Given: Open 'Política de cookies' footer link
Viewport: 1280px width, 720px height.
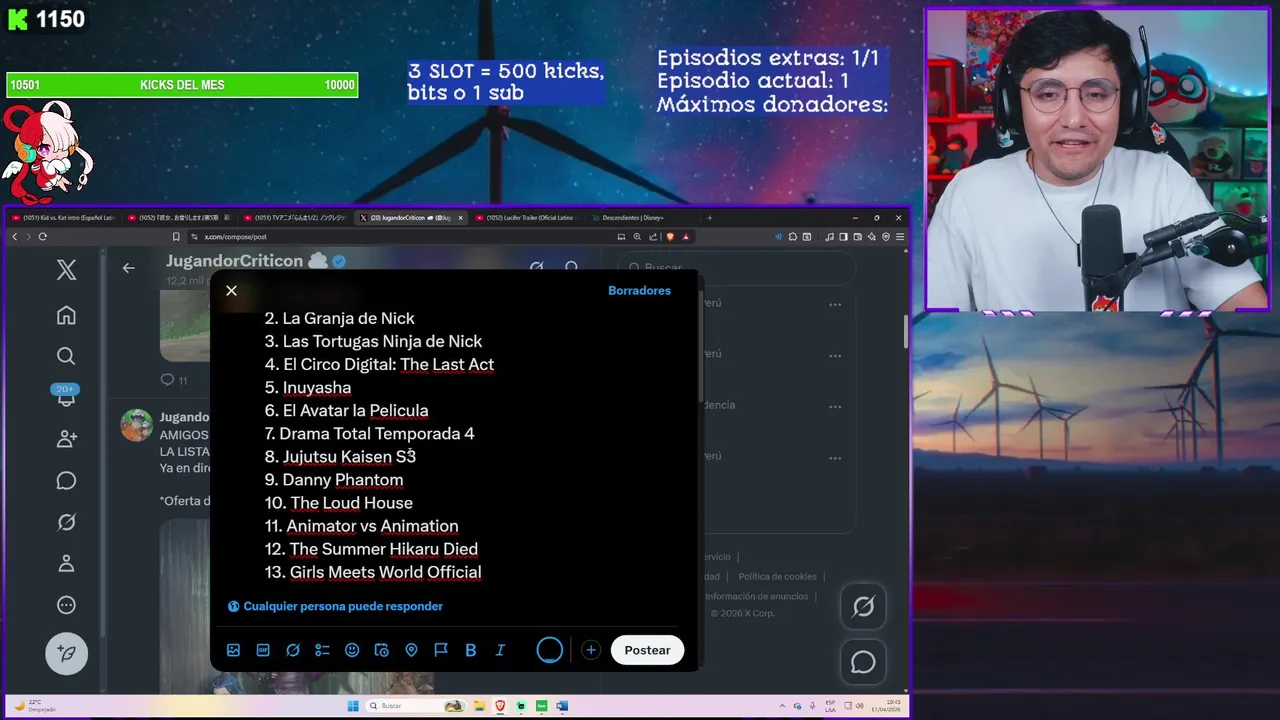Looking at the screenshot, I should tap(777, 577).
